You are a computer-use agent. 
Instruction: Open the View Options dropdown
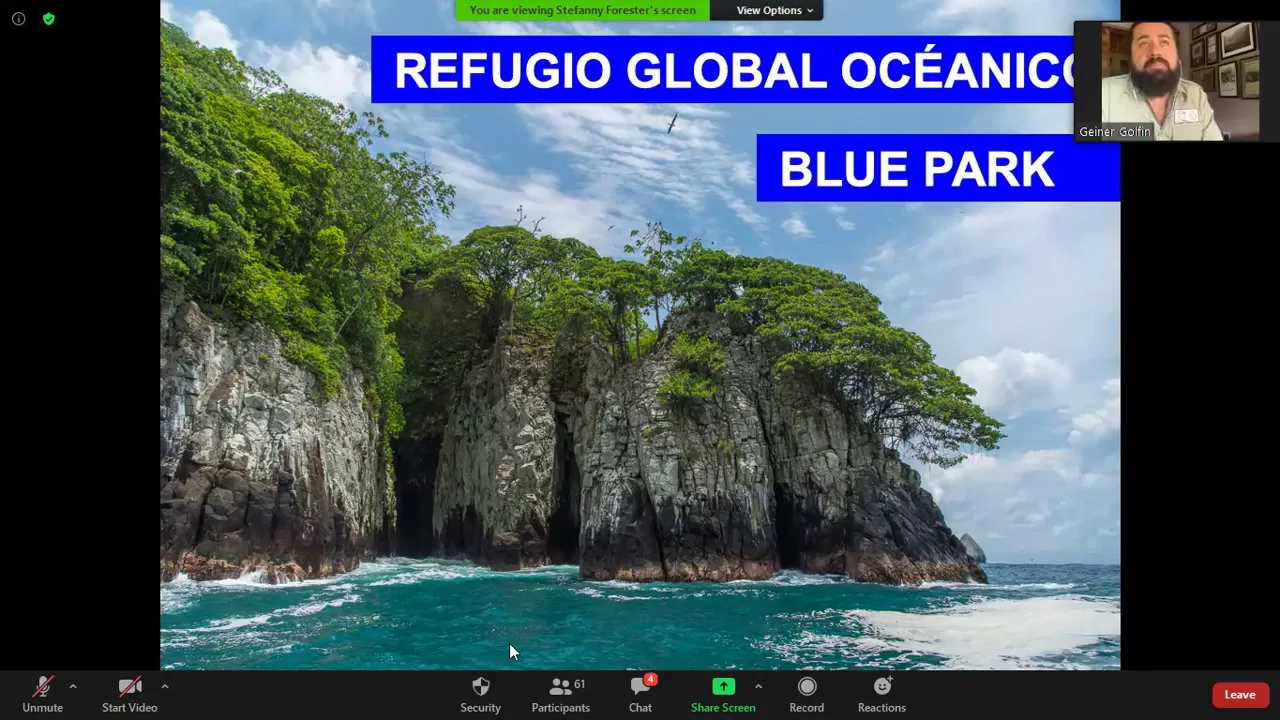(x=775, y=10)
